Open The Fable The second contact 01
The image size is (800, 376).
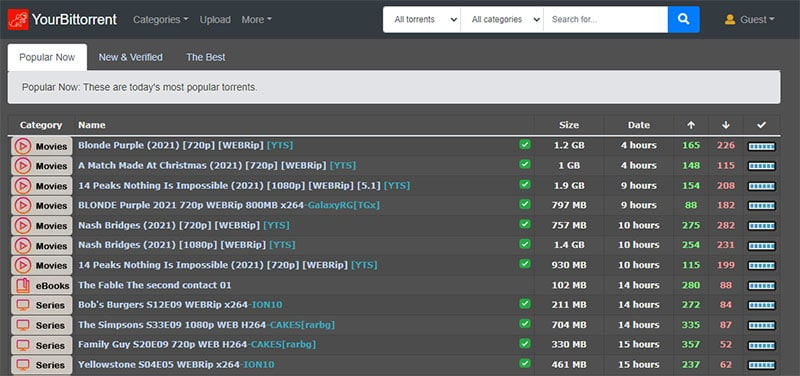click(155, 285)
